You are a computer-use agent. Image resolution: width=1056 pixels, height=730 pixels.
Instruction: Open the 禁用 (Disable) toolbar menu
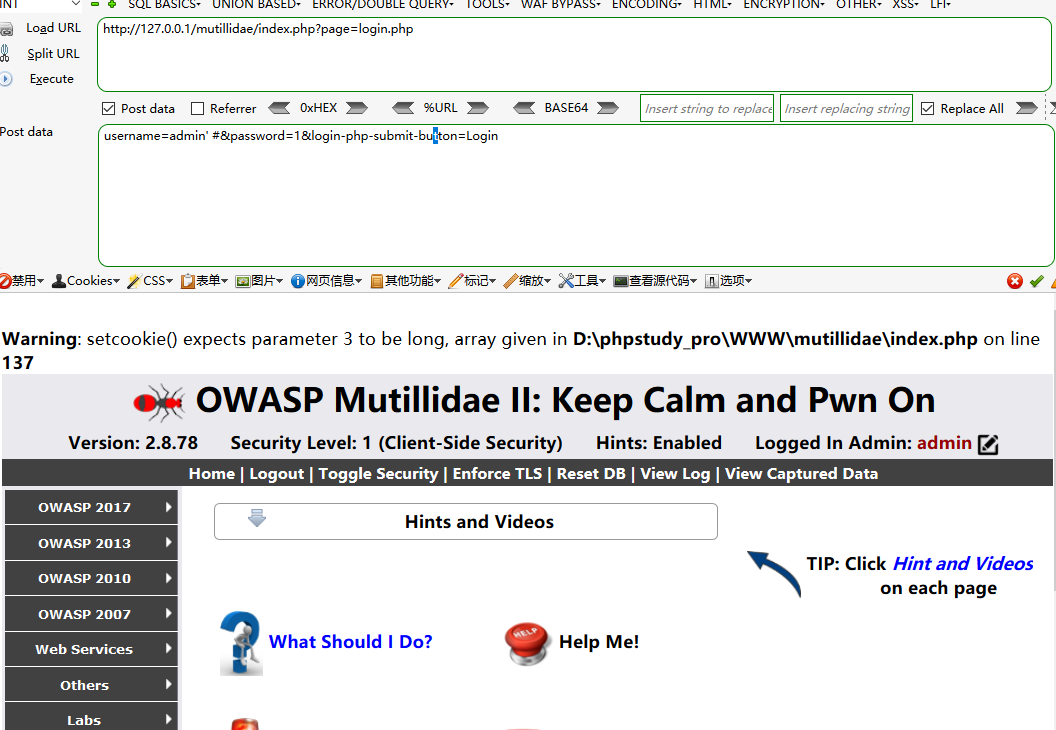(22, 281)
